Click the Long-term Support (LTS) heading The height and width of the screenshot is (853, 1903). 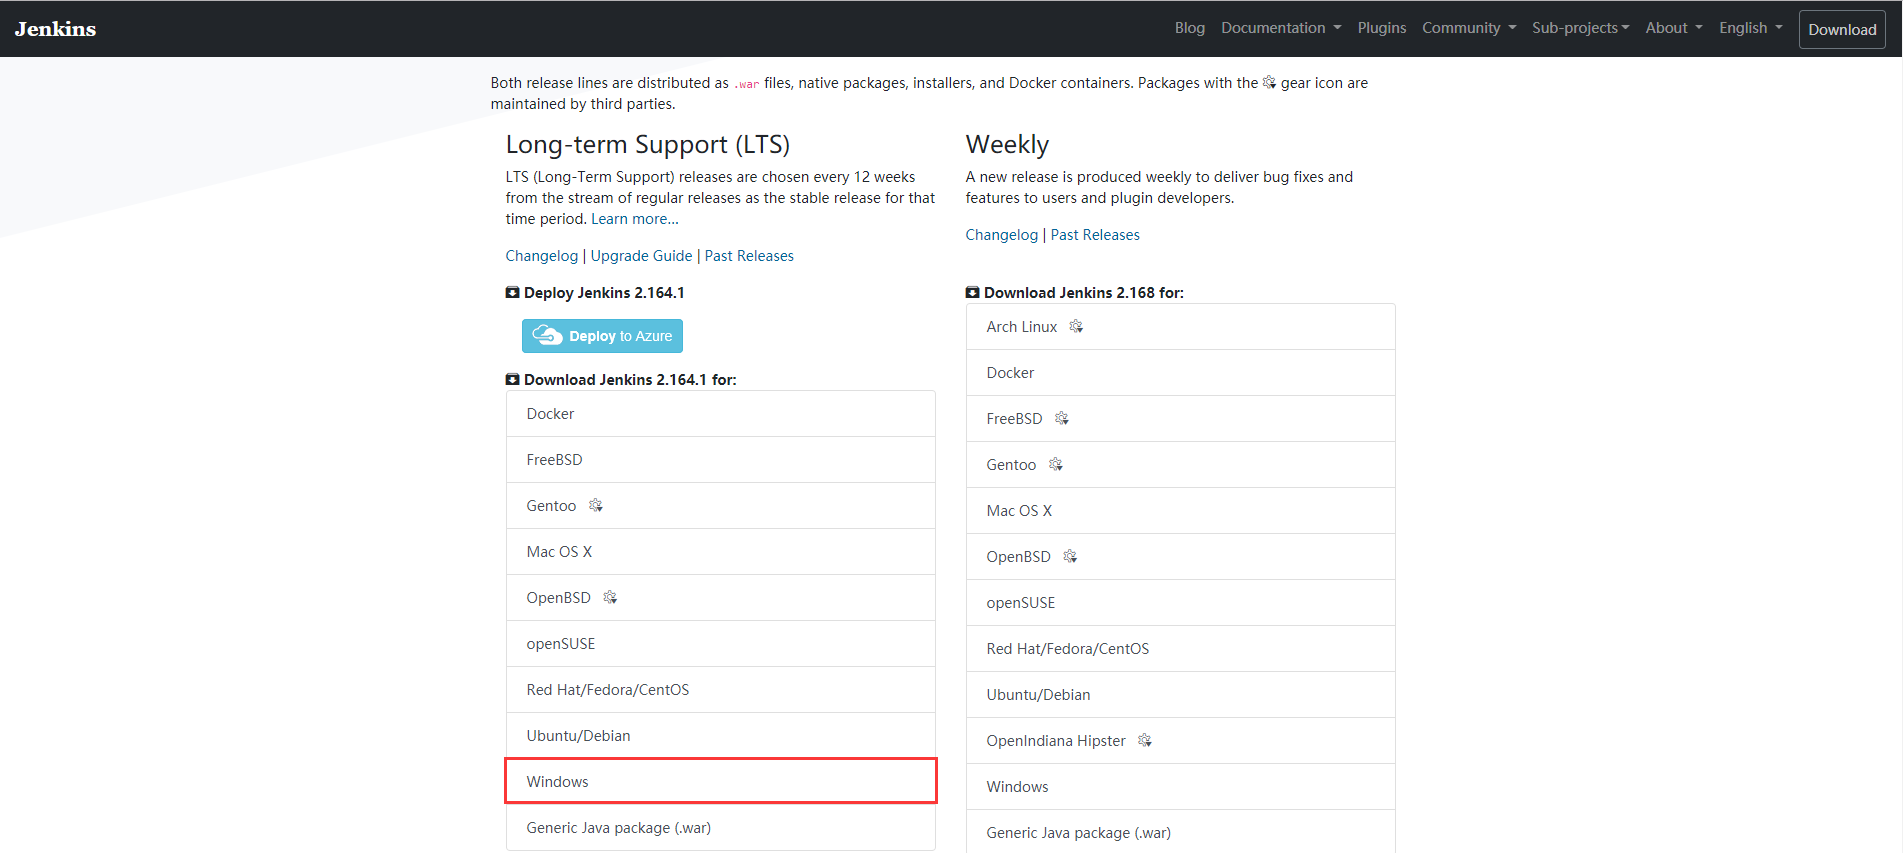click(x=647, y=145)
